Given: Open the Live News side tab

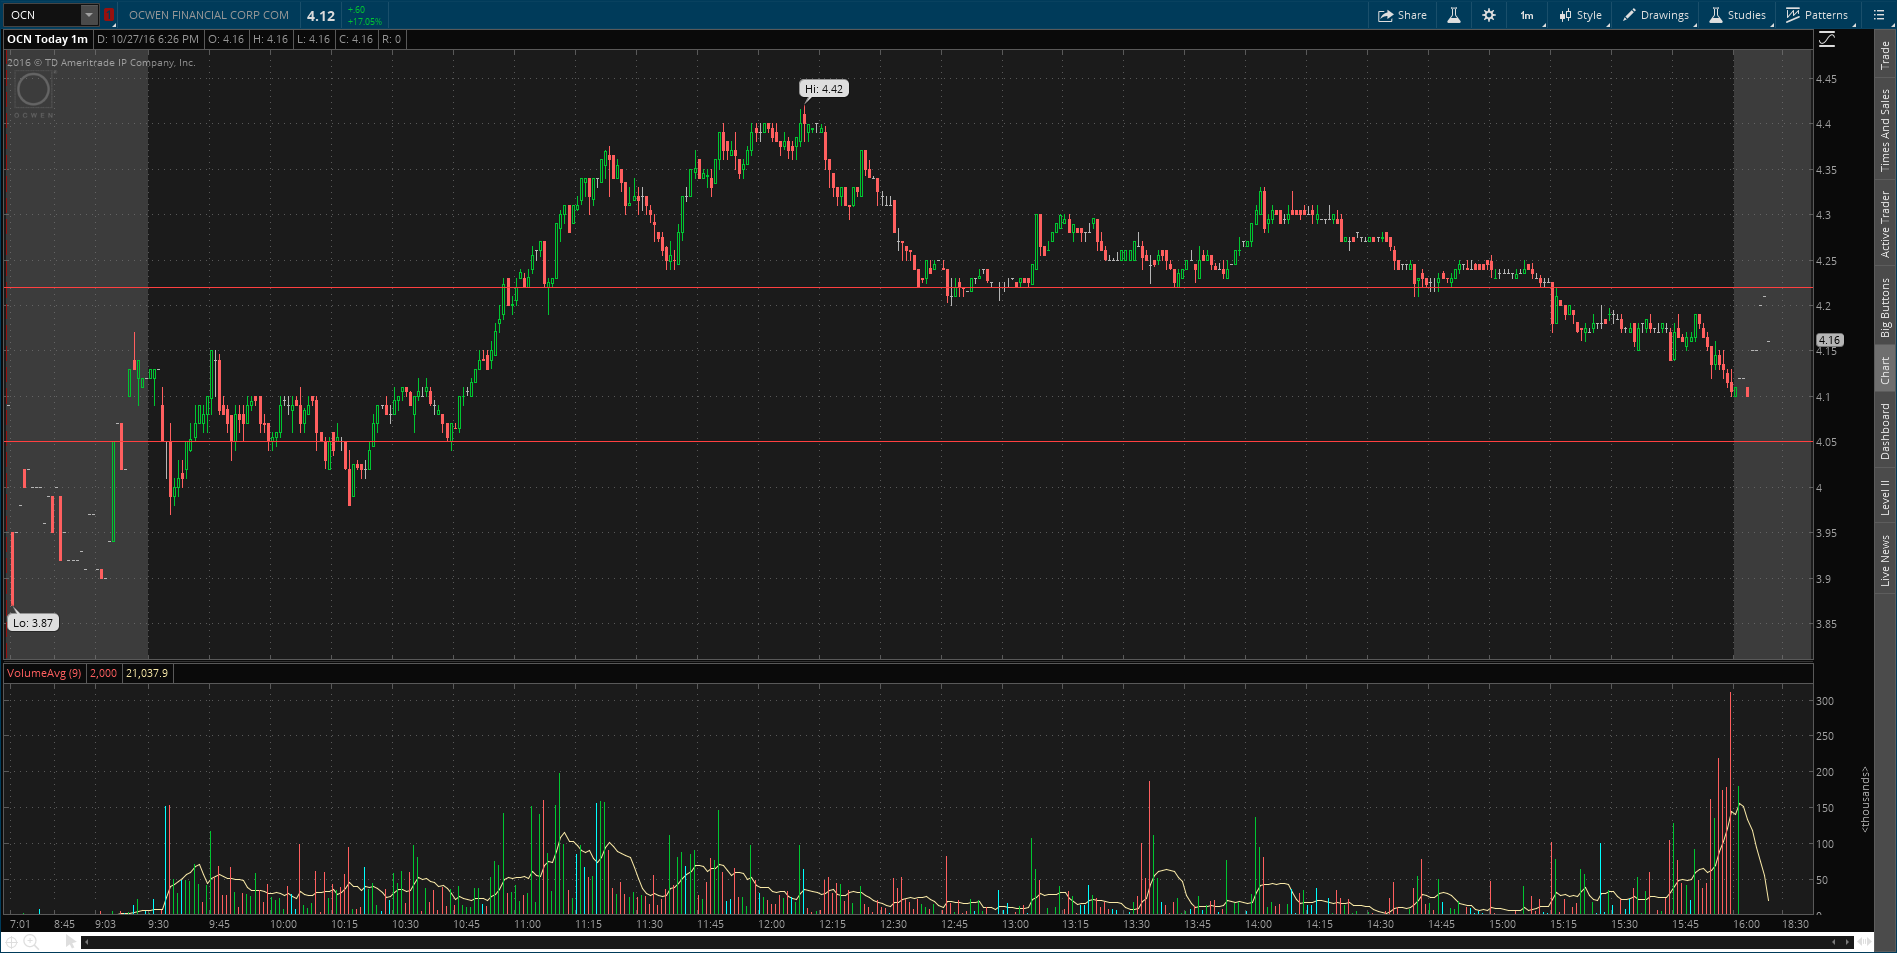Looking at the screenshot, I should (x=1886, y=560).
